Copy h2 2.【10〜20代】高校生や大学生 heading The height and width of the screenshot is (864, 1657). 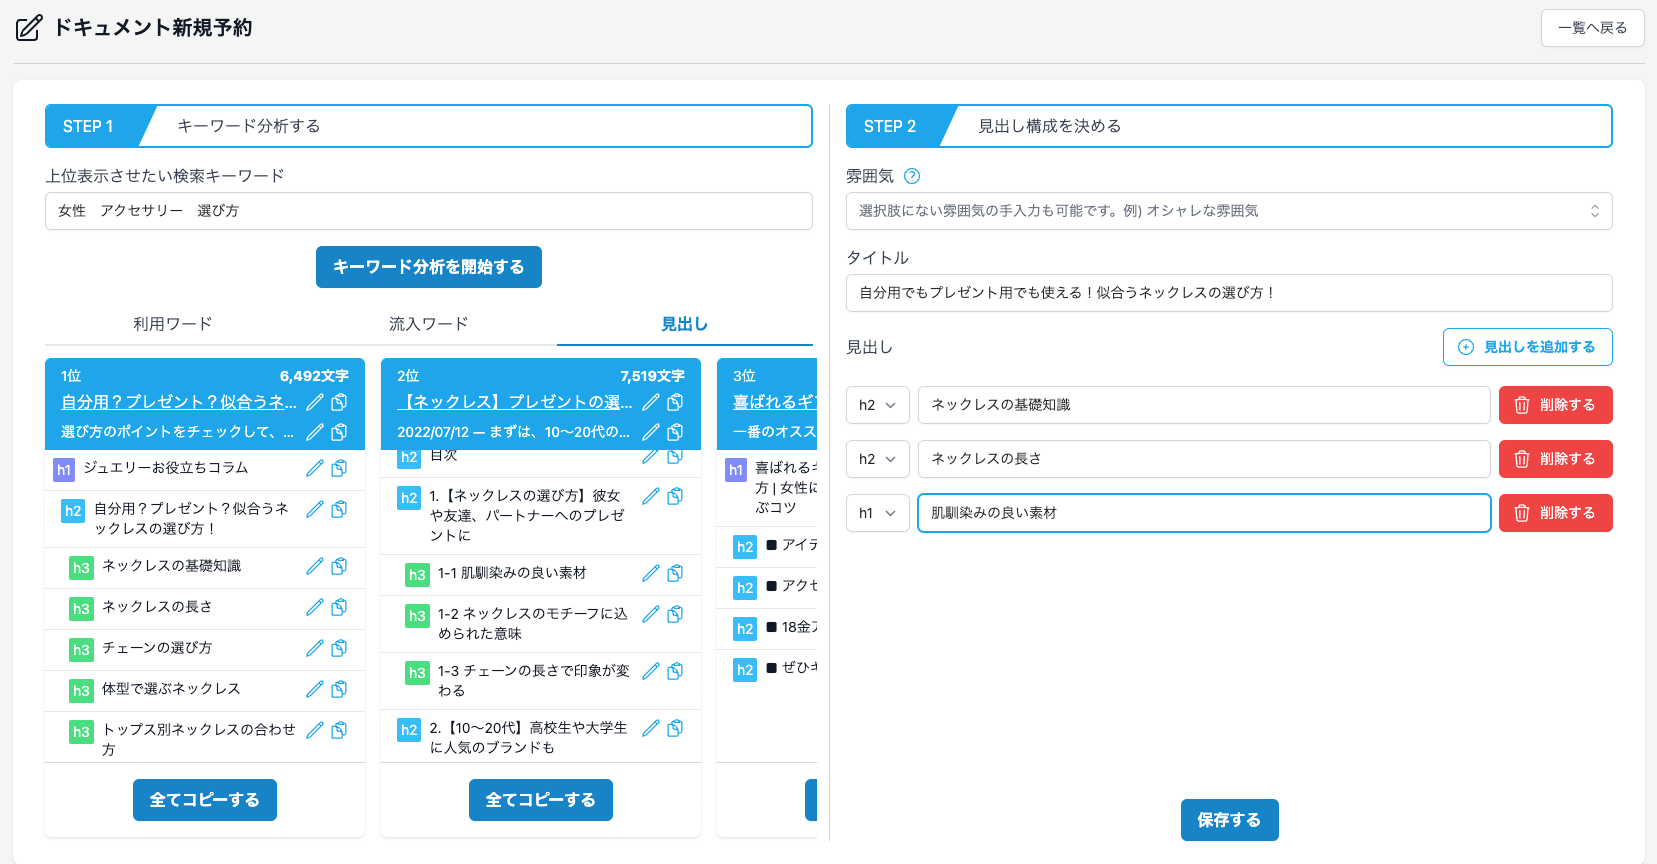[676, 728]
